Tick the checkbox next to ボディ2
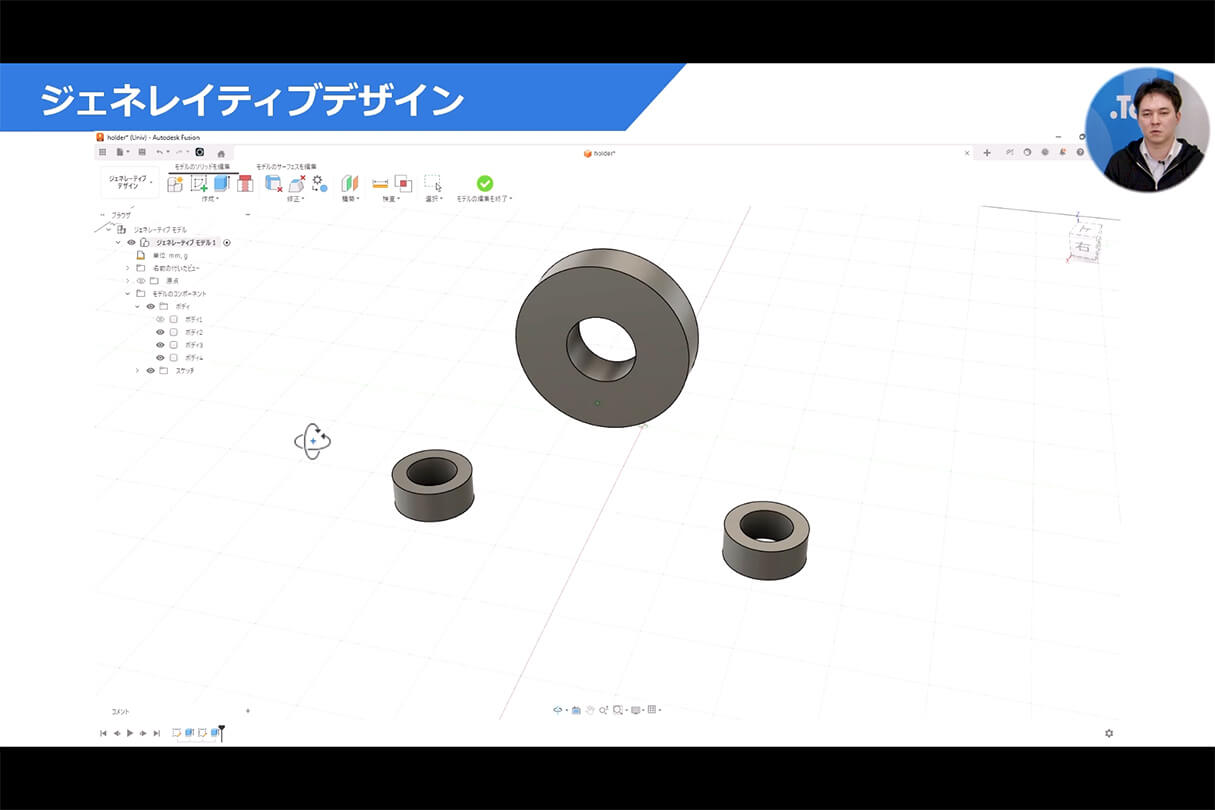 pyautogui.click(x=174, y=332)
